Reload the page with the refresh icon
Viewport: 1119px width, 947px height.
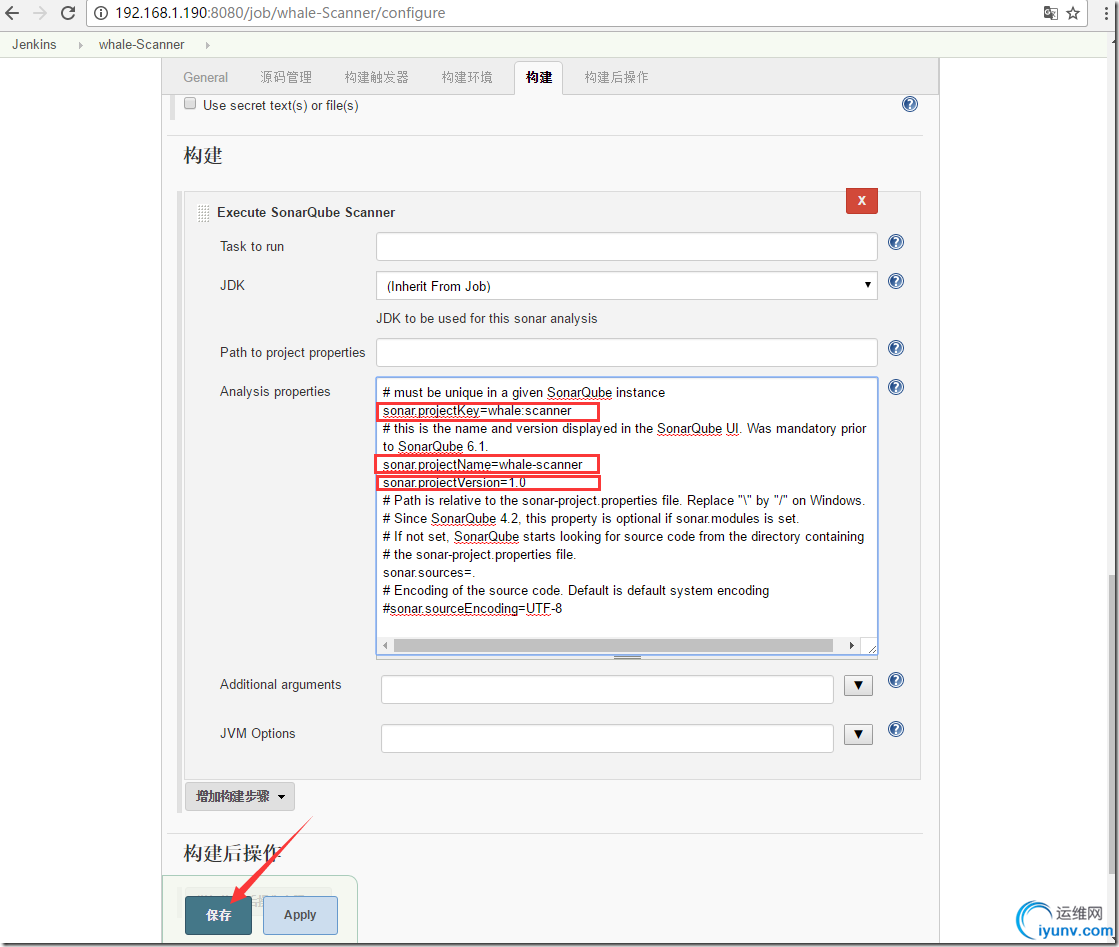(68, 13)
